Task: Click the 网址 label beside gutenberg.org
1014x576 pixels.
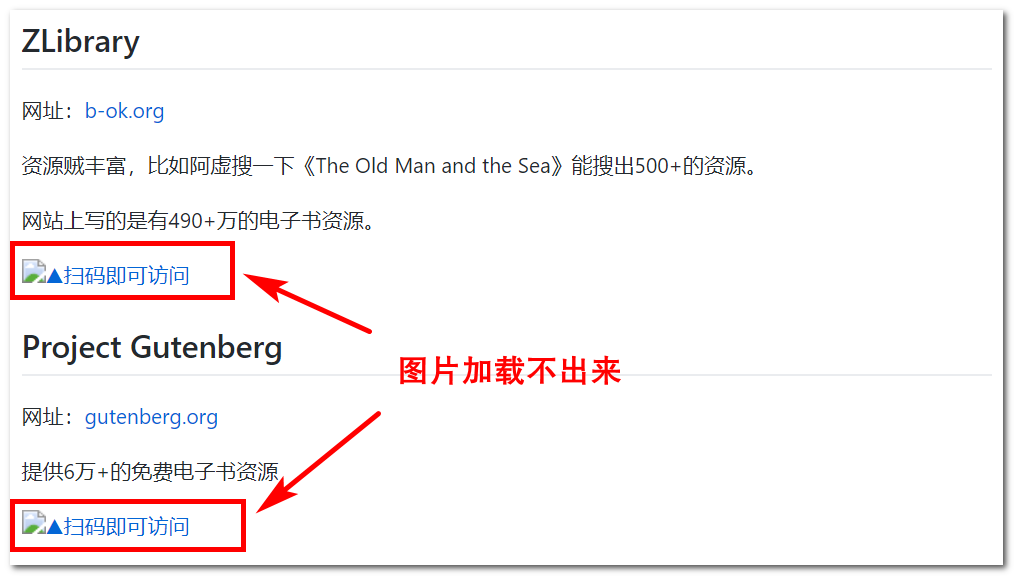Action: coord(43,418)
